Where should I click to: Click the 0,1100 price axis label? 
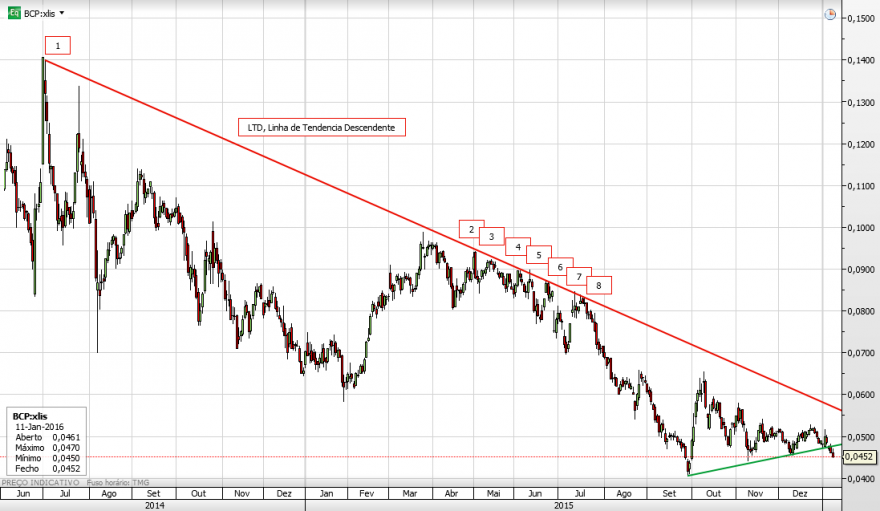point(861,186)
